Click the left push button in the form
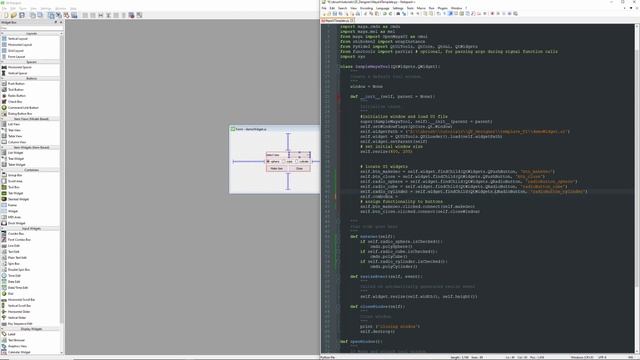The height and width of the screenshot is (360, 640). [277, 169]
